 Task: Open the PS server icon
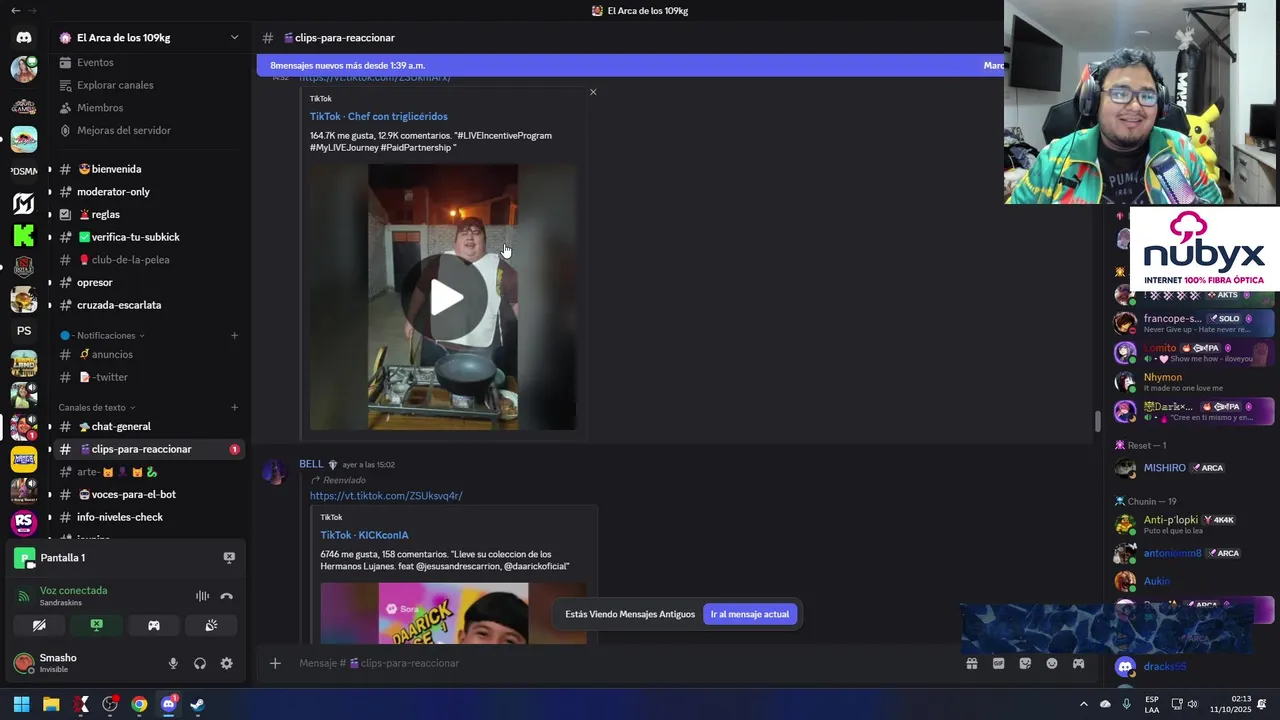tap(24, 331)
